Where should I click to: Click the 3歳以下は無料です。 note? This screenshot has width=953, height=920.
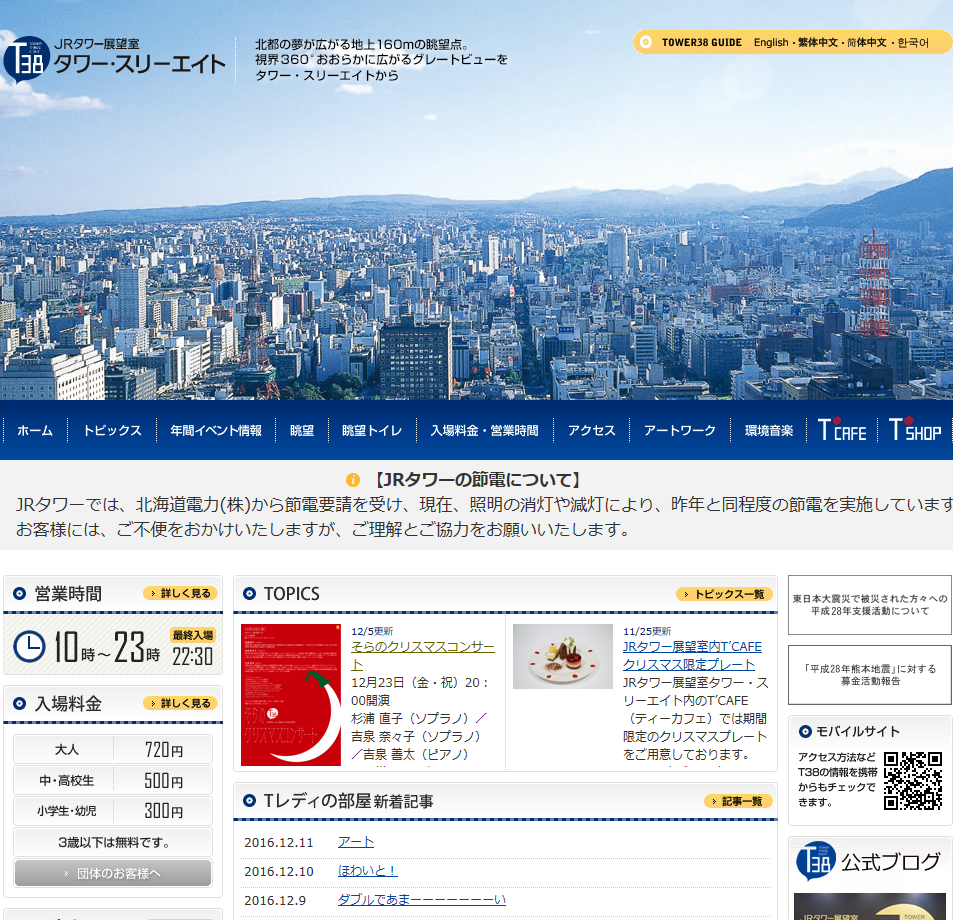coord(114,842)
